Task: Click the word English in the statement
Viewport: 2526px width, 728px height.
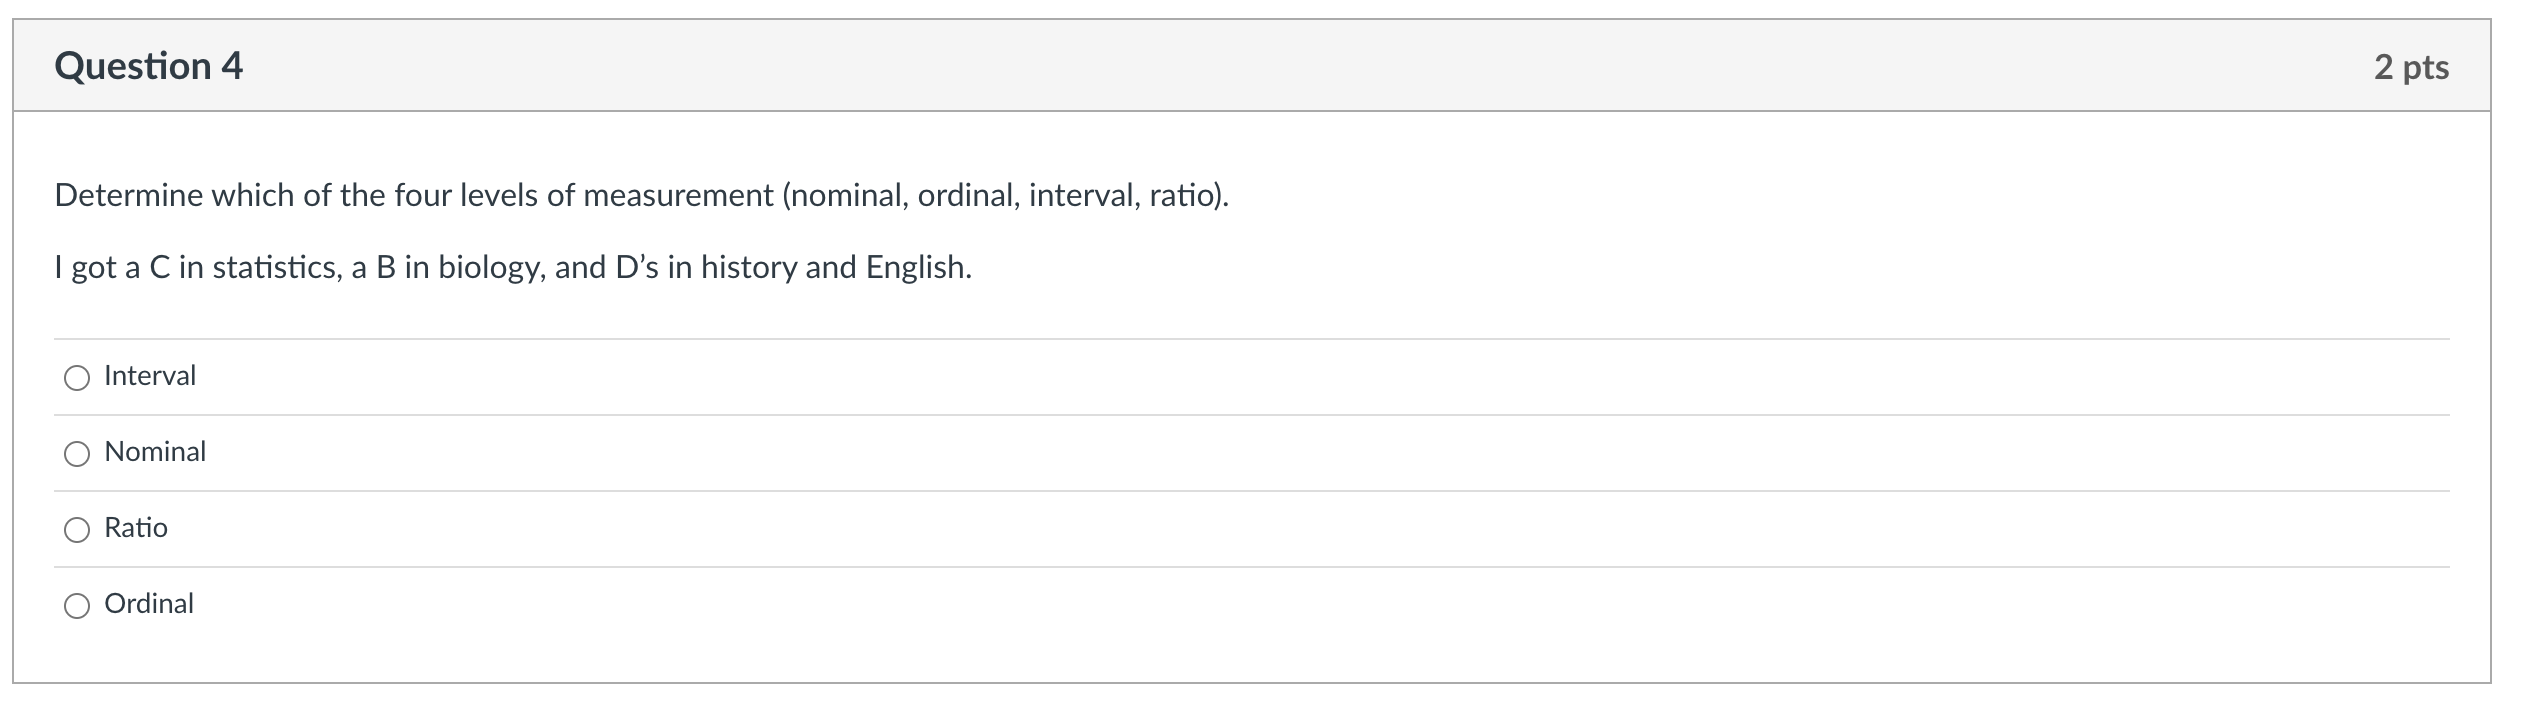Action: pyautogui.click(x=916, y=267)
